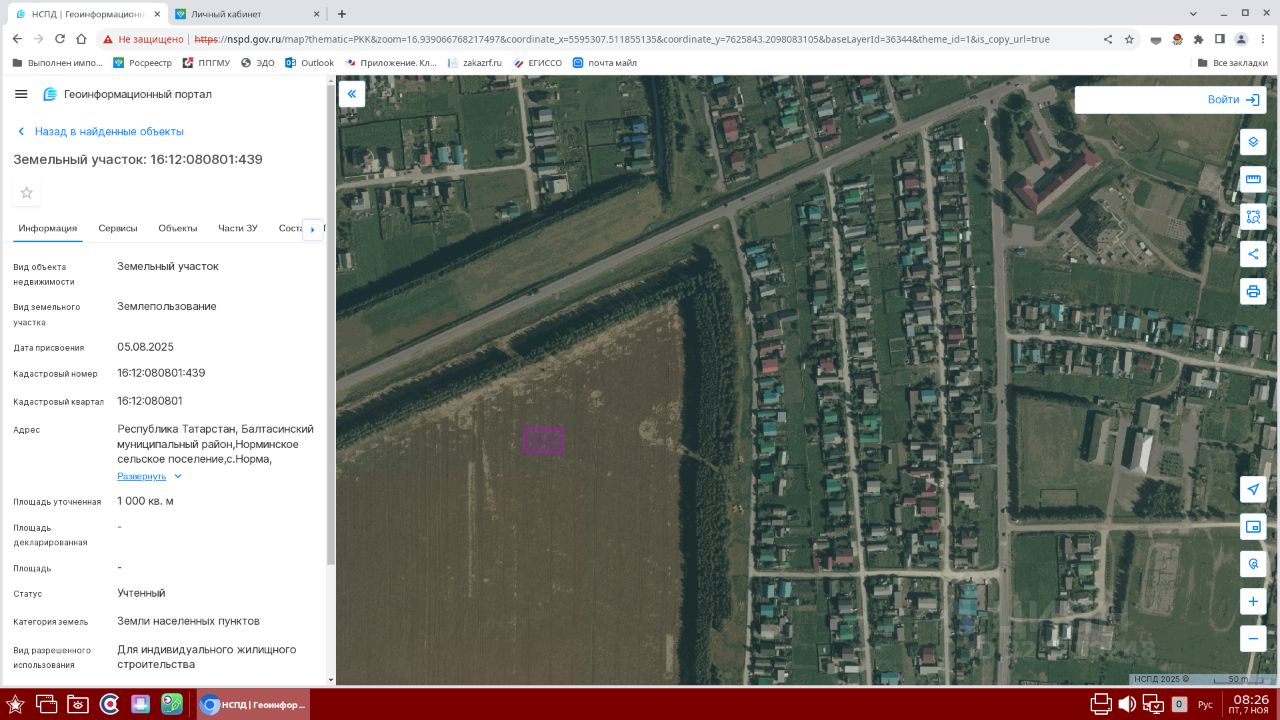Open the taskbar start star menu
The width and height of the screenshot is (1280, 720).
click(x=15, y=704)
